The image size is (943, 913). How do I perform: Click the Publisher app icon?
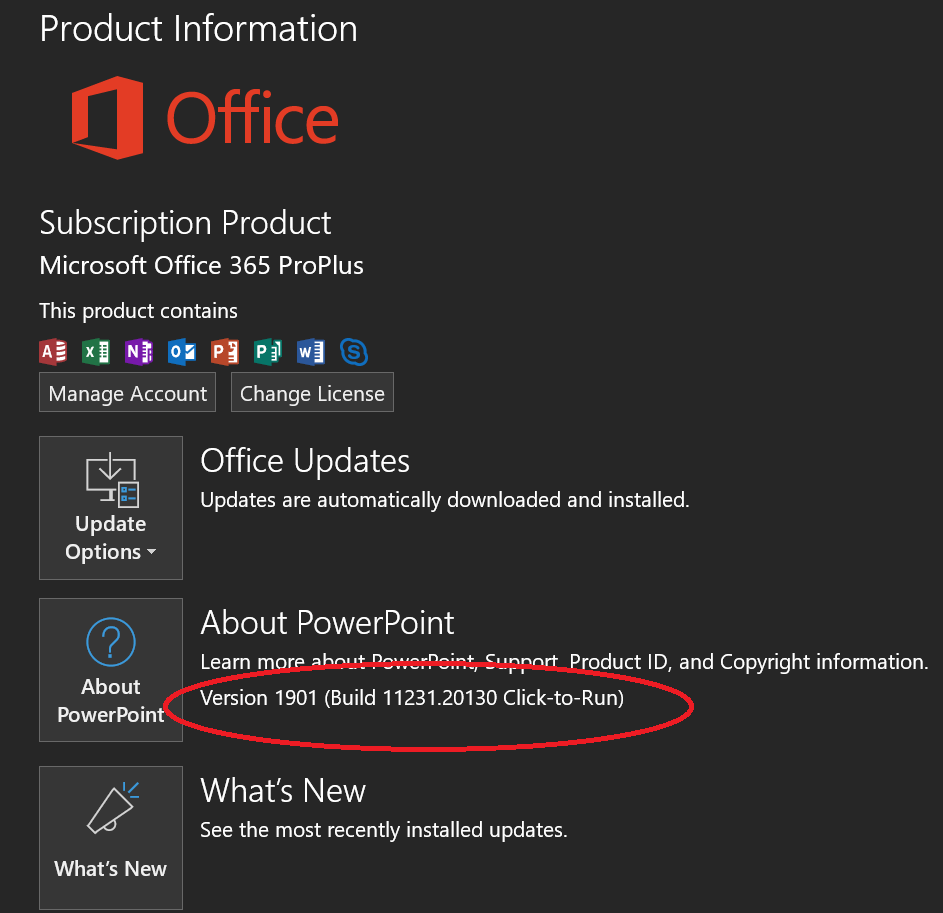268,352
